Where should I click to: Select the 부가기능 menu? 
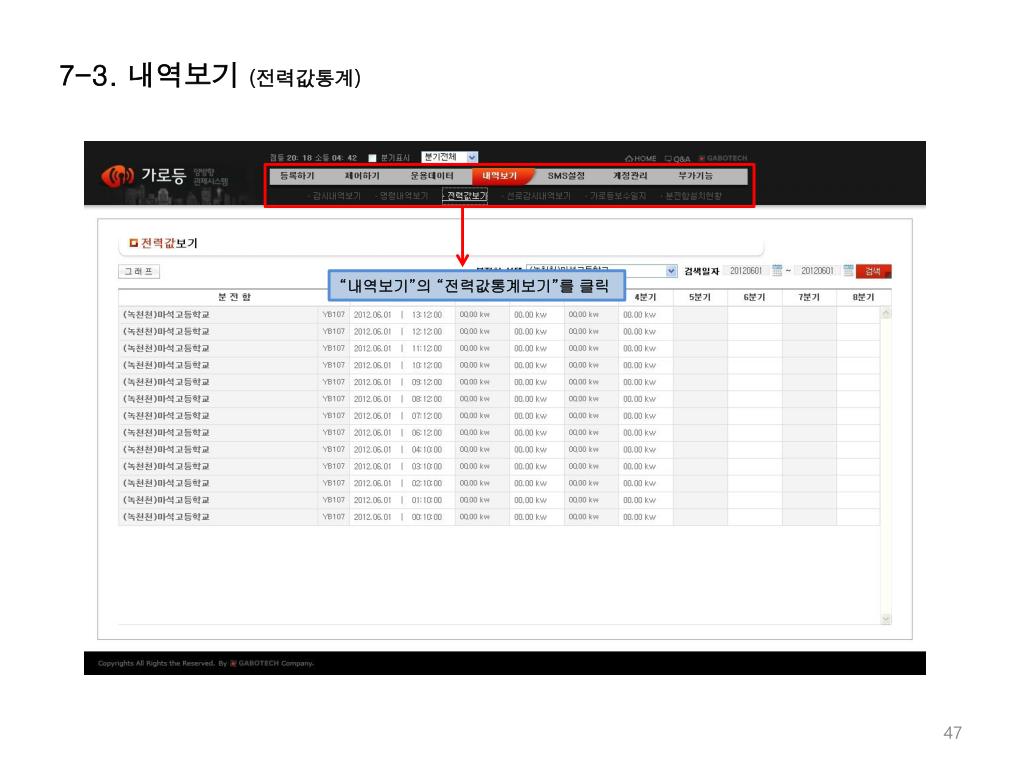tap(695, 176)
